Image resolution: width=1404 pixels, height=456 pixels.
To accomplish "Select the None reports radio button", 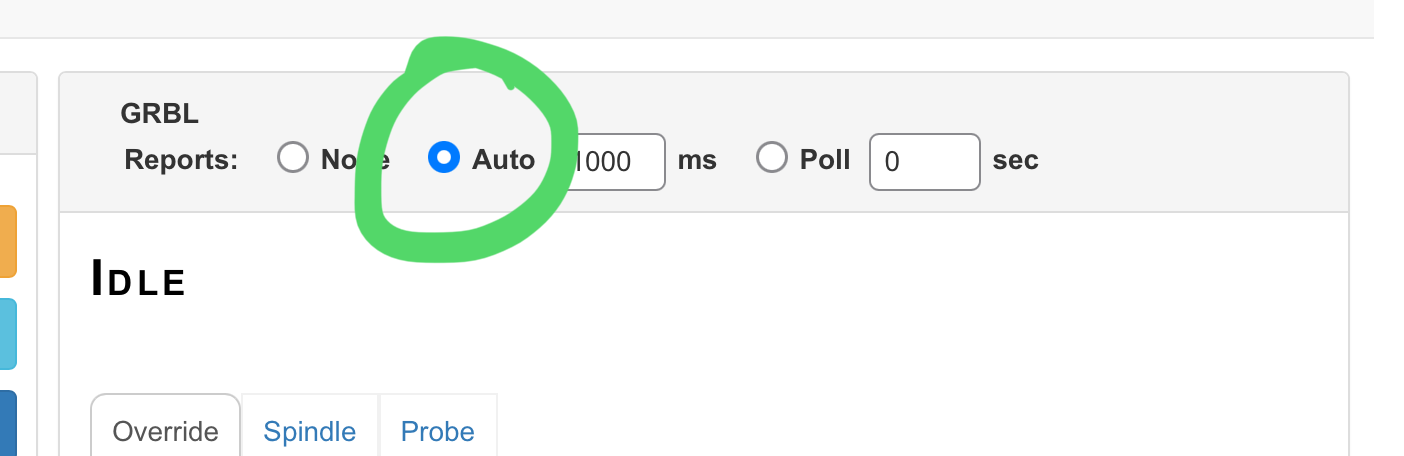I will (x=293, y=158).
